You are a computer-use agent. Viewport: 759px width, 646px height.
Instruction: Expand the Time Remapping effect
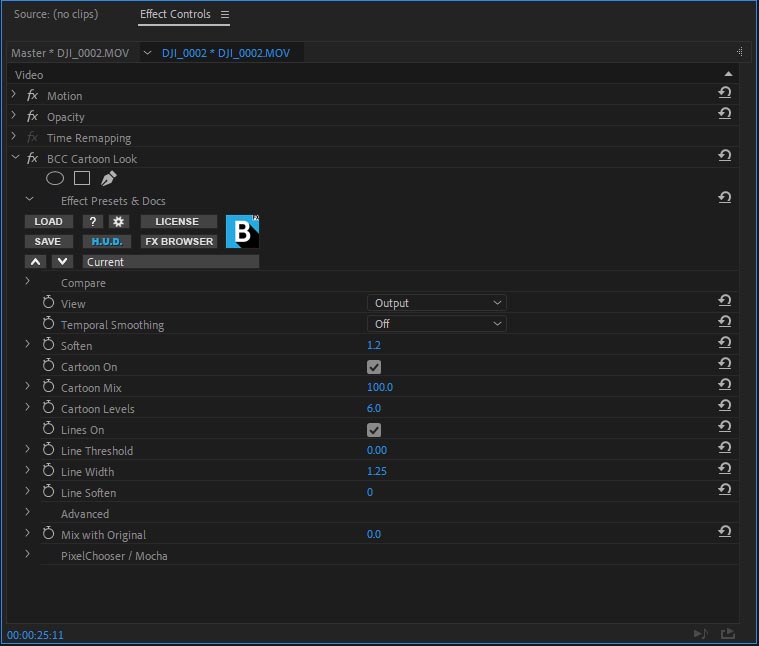click(x=14, y=136)
